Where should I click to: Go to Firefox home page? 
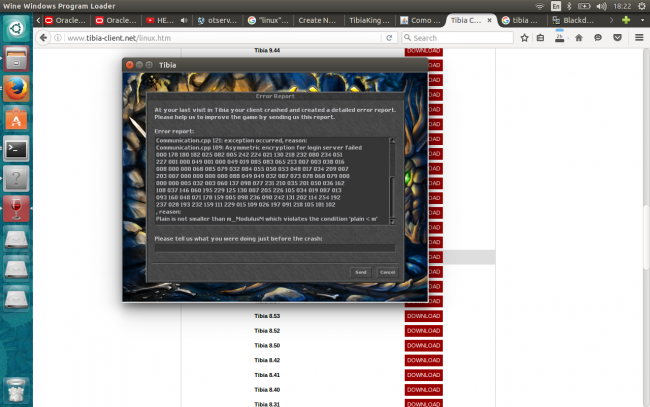click(579, 38)
